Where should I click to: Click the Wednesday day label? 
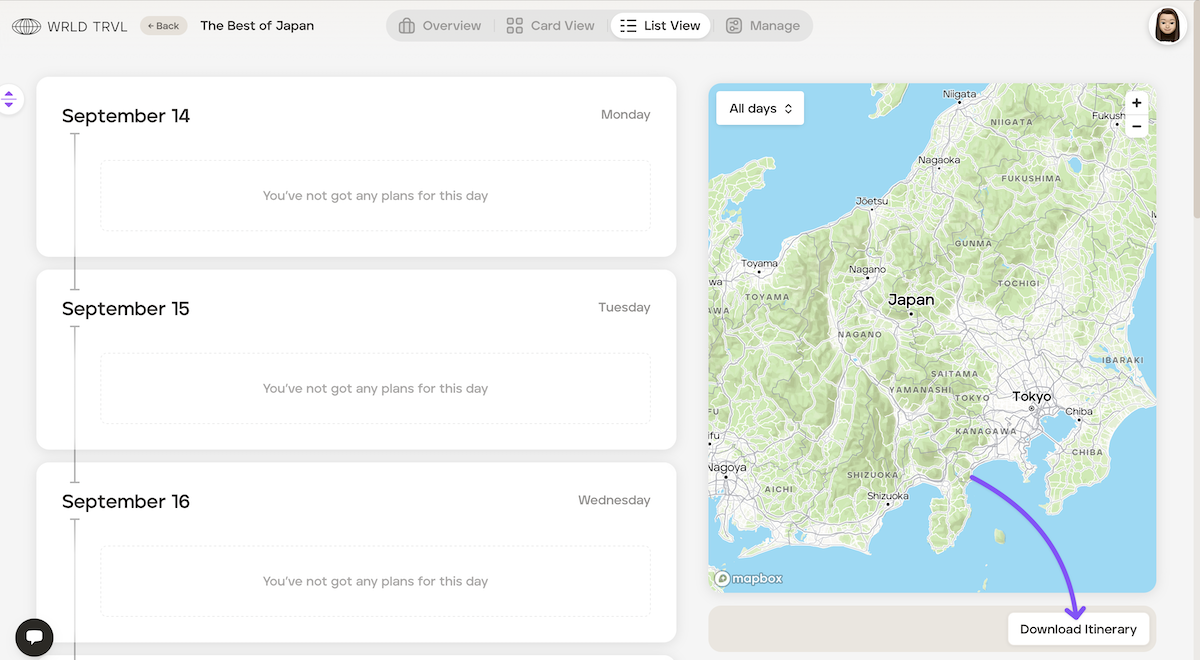tap(614, 501)
